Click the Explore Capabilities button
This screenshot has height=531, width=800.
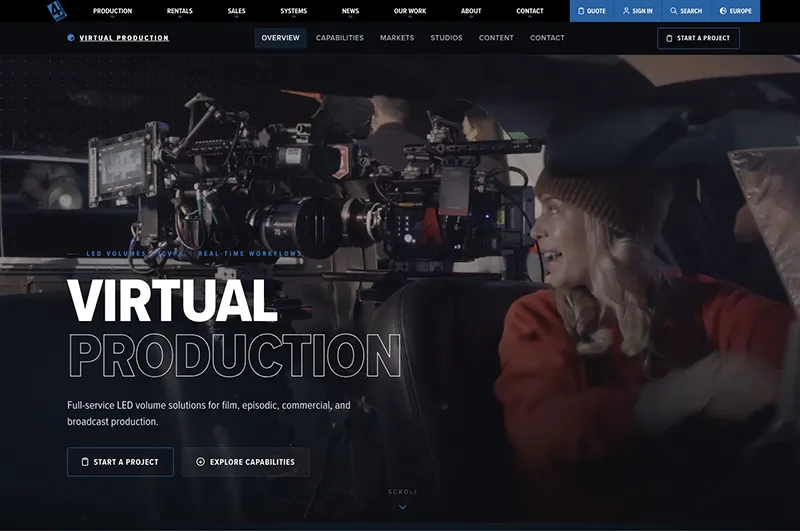pyautogui.click(x=246, y=462)
